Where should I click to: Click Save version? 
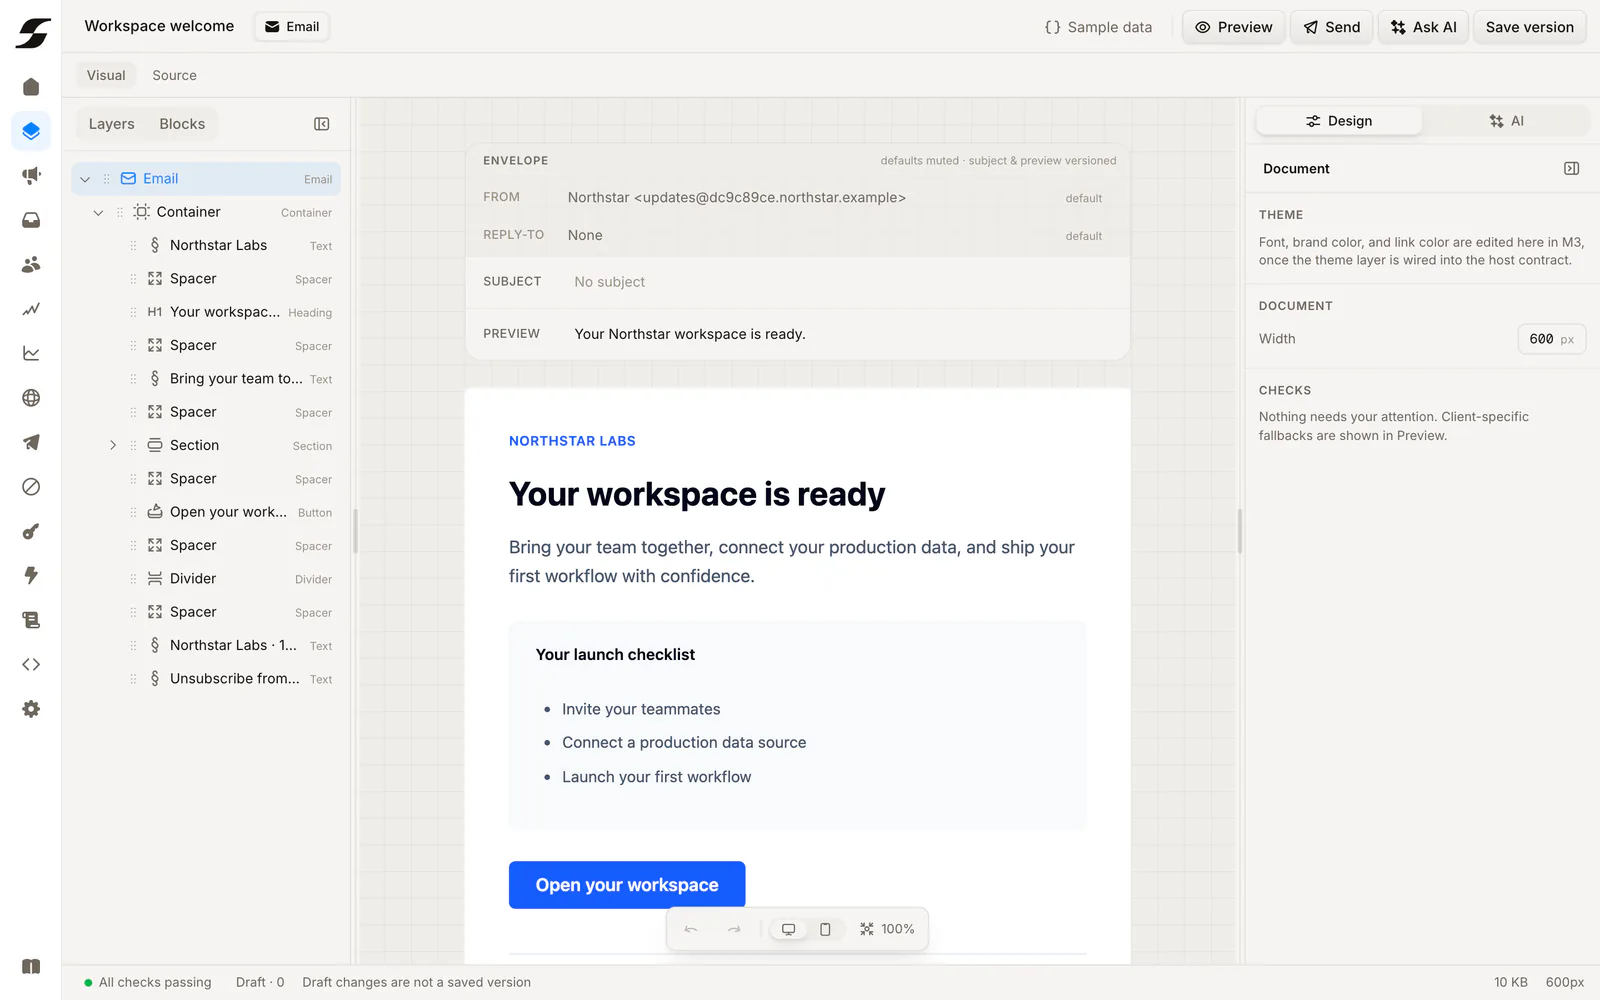[1529, 27]
